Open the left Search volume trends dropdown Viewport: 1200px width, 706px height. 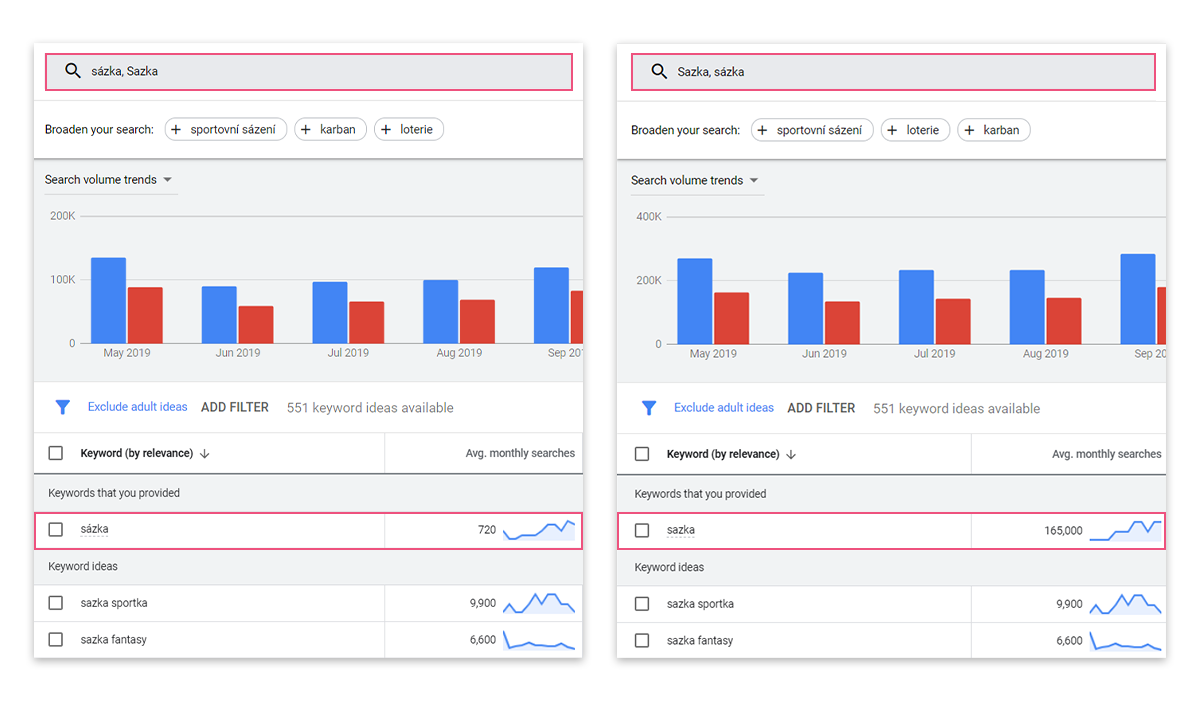pos(109,180)
